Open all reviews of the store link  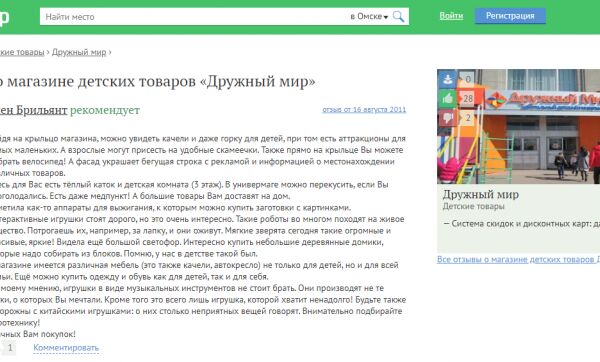pyautogui.click(x=518, y=259)
